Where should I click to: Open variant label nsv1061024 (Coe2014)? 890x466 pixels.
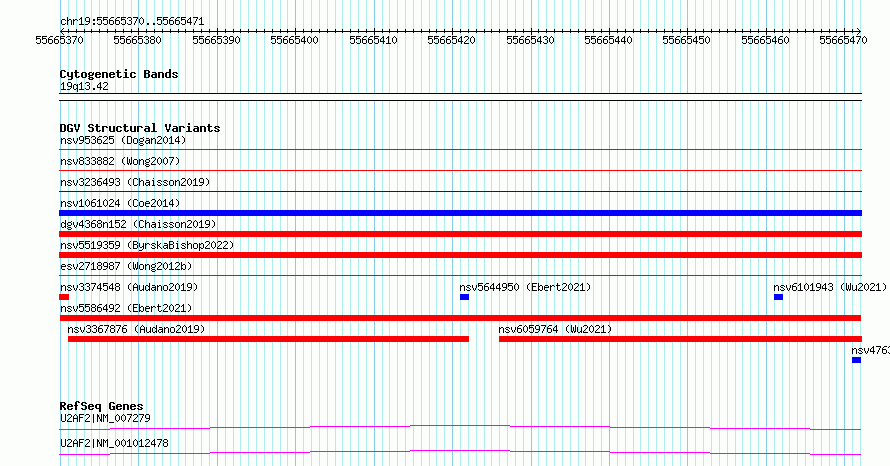[120, 203]
